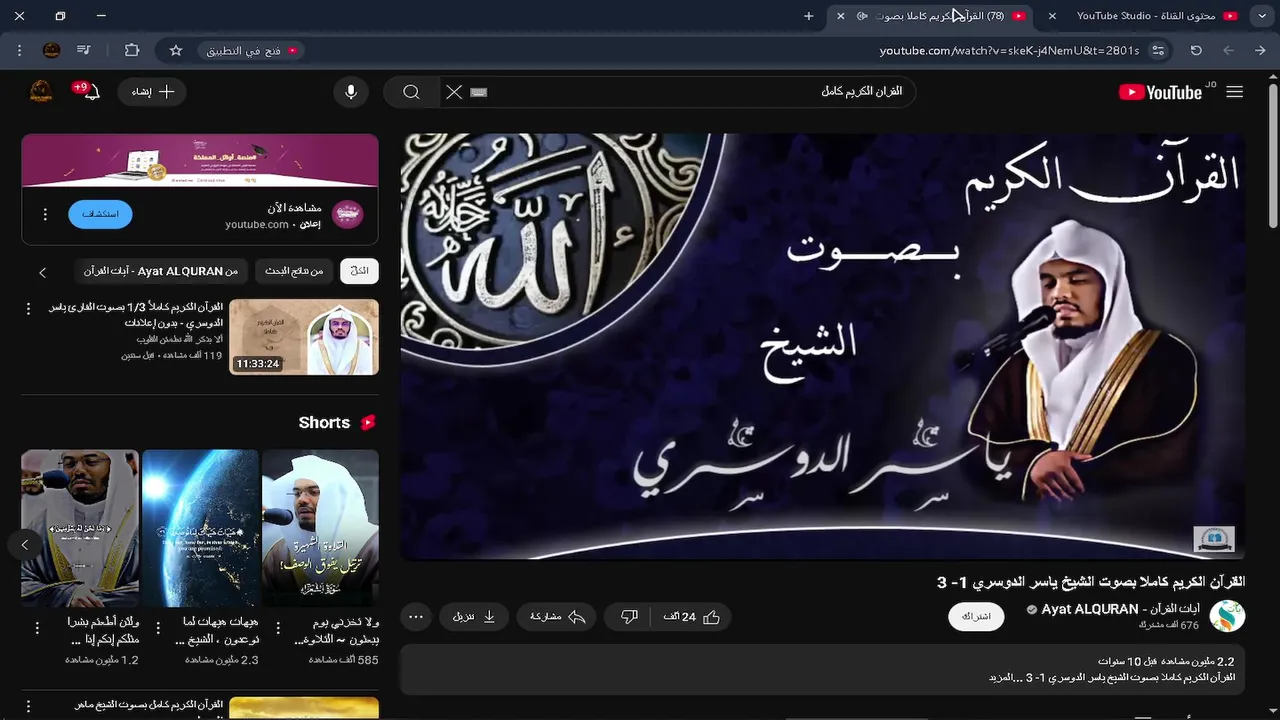Open the recommended video title 'القرآن الكريم كاملاً 1/3'
This screenshot has height=720, width=1280.
[136, 315]
